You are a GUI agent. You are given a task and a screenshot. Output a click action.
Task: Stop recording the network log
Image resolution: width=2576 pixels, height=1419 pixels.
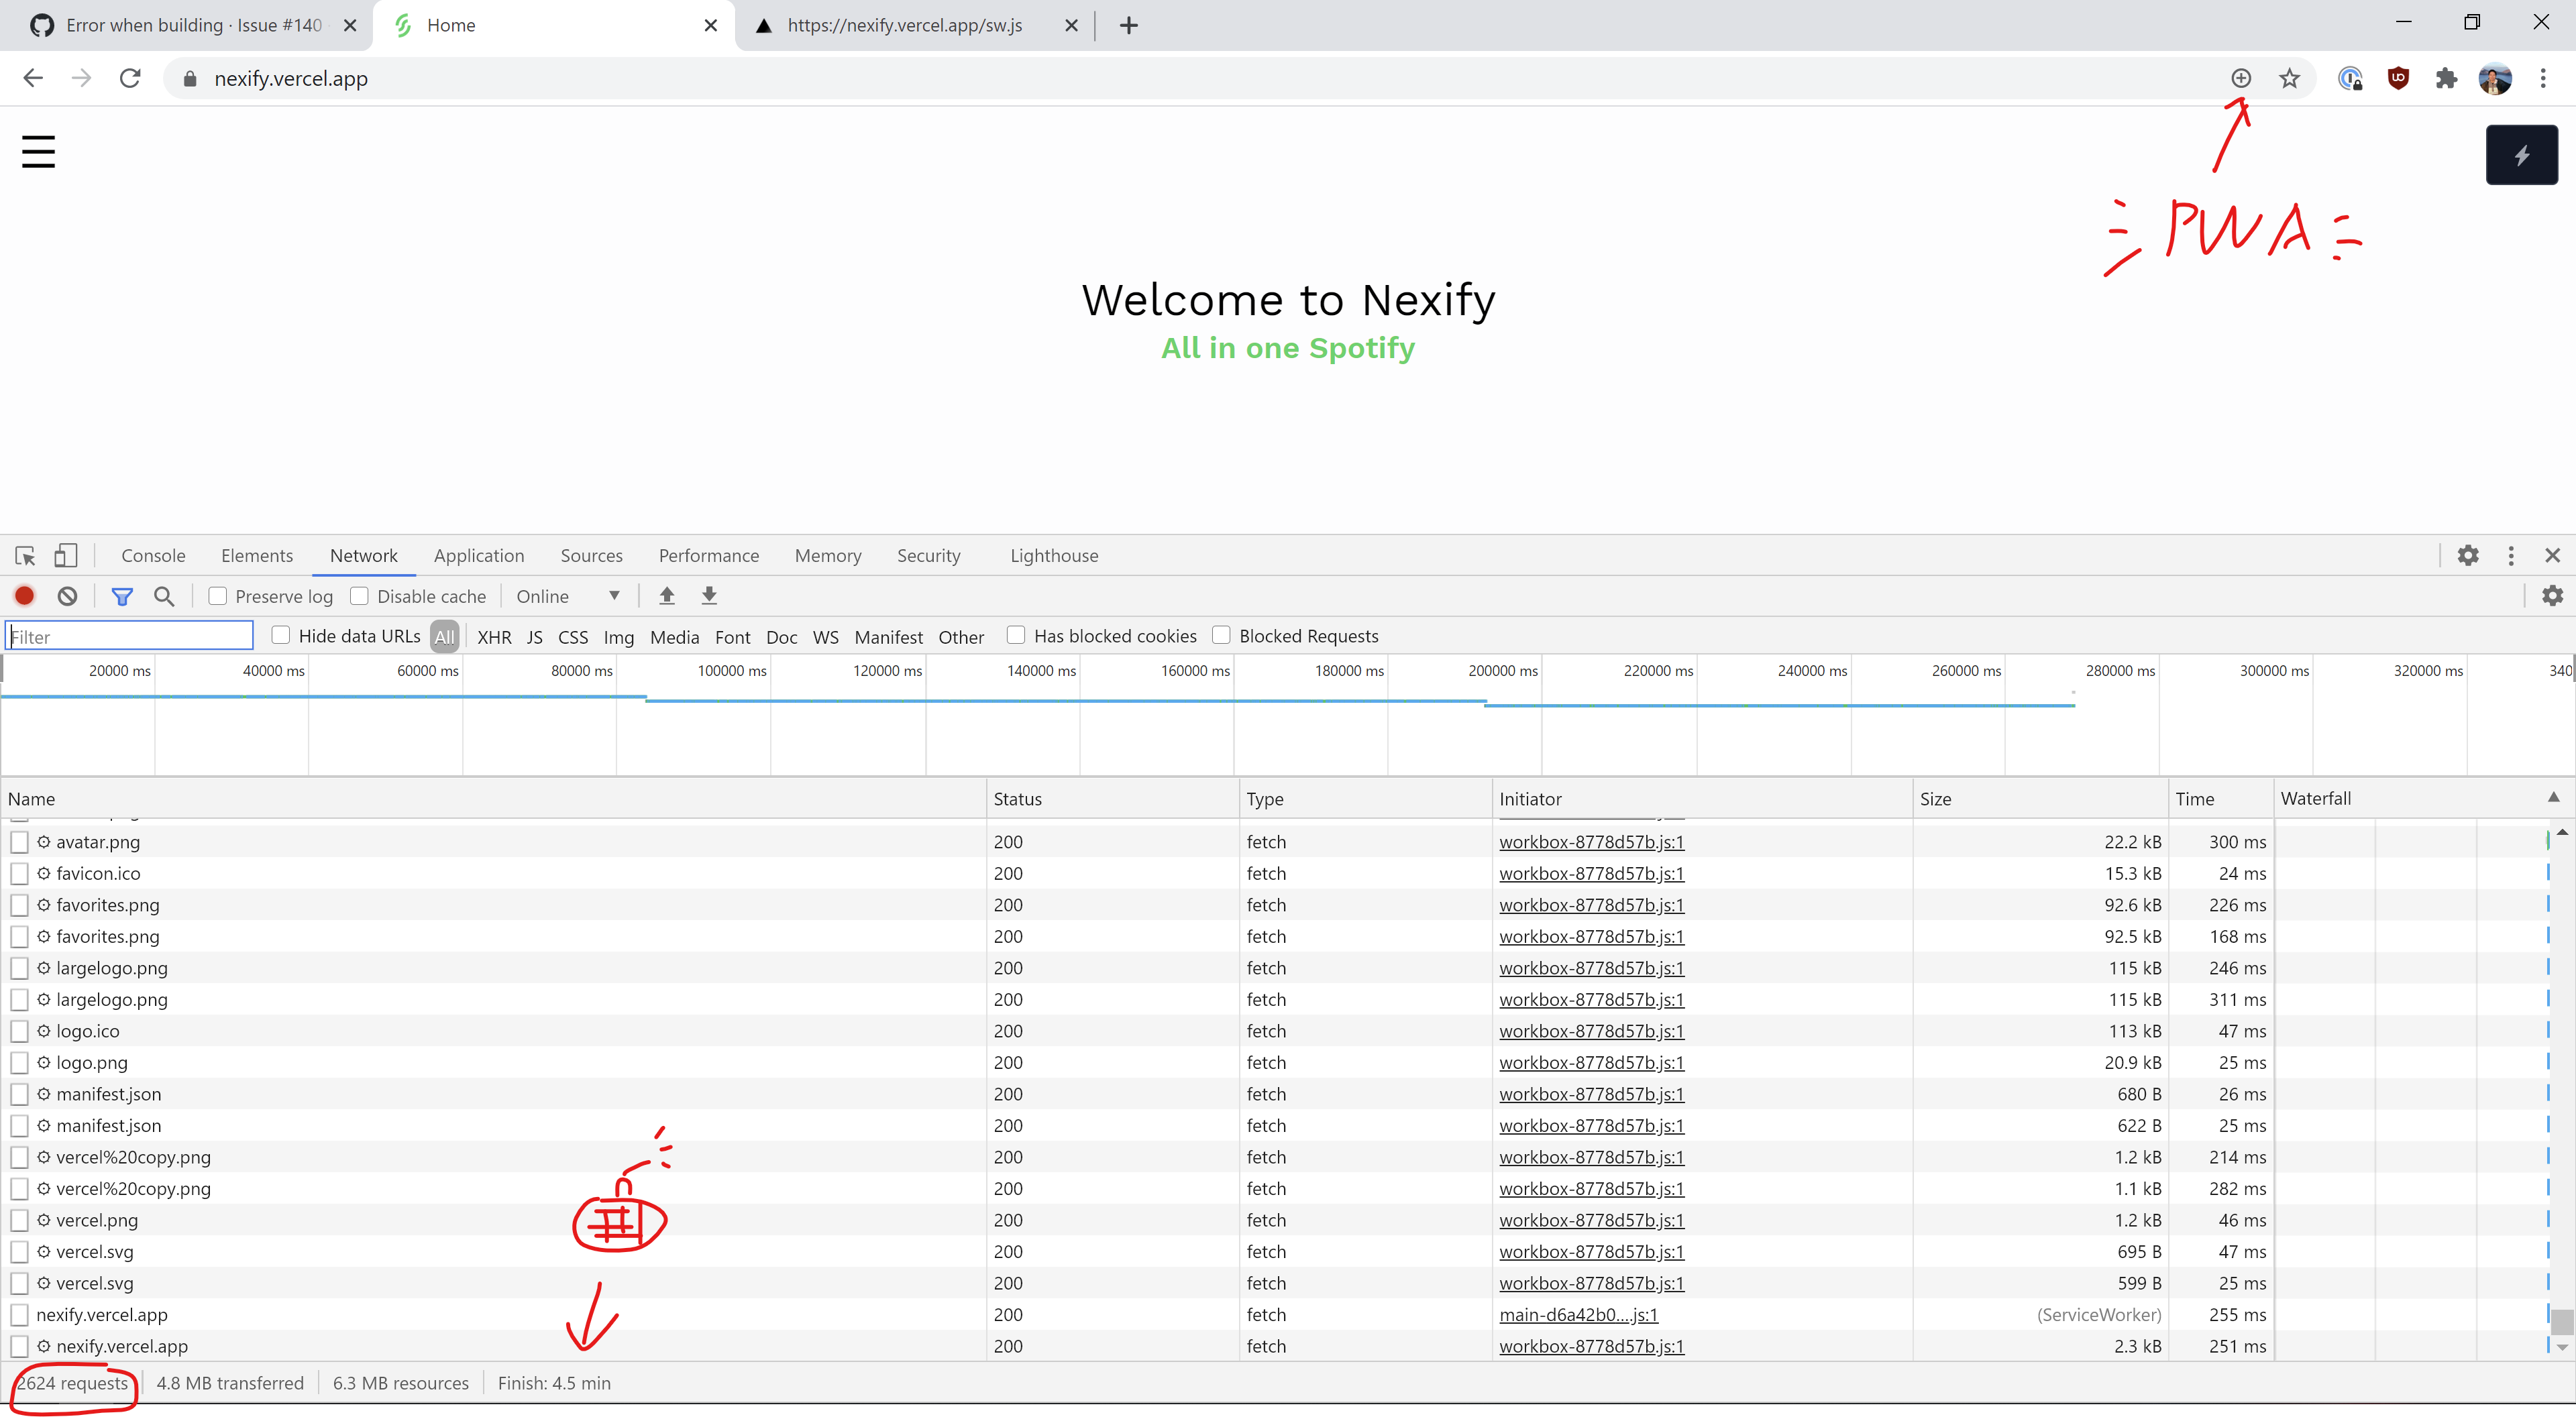24,596
